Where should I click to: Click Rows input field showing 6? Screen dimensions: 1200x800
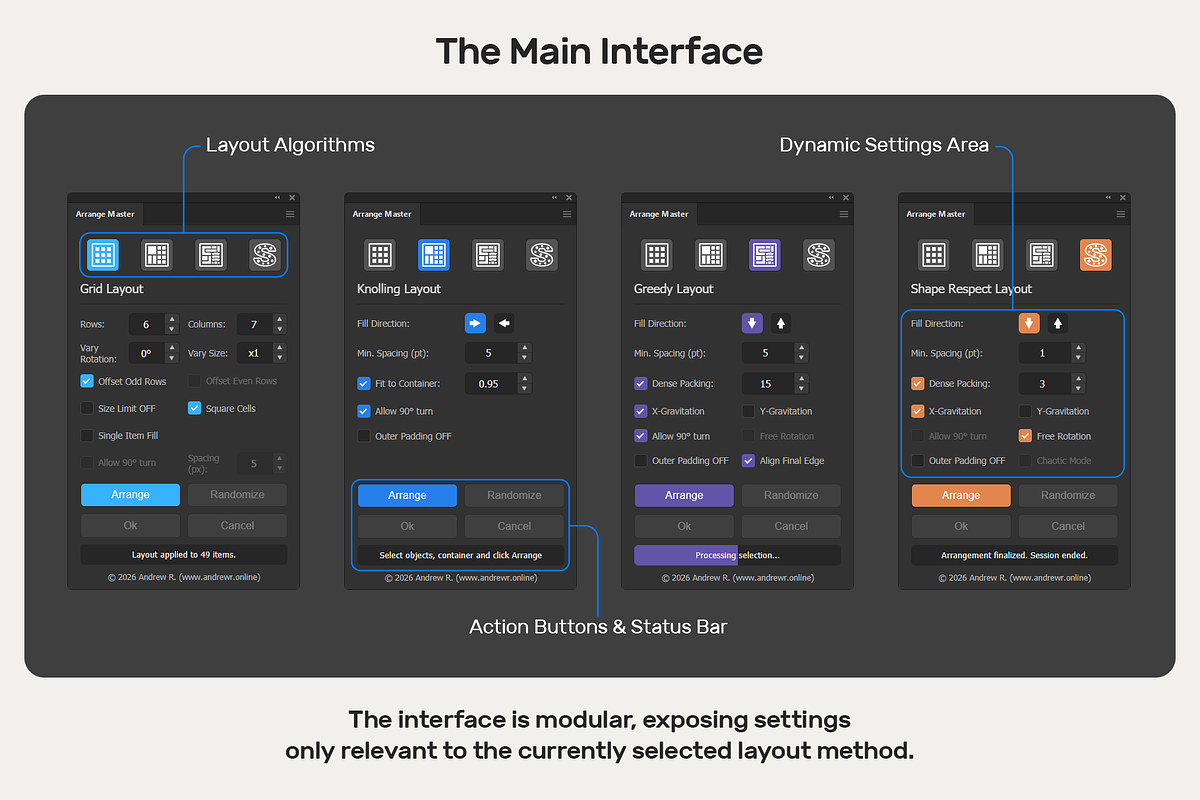click(147, 324)
